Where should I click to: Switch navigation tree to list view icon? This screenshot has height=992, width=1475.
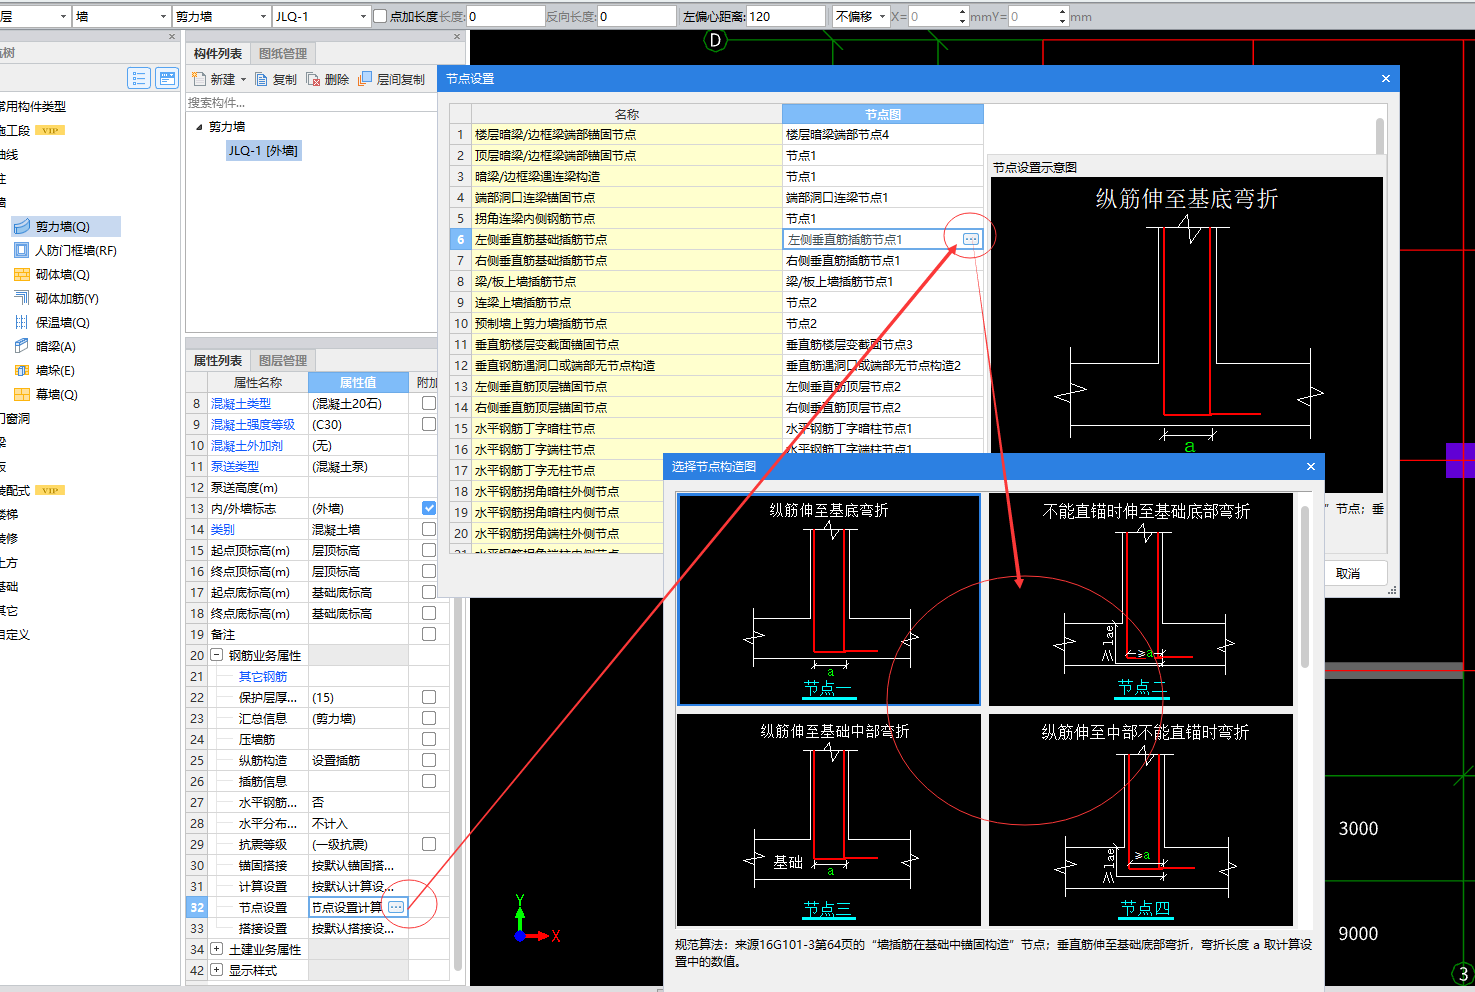[140, 78]
